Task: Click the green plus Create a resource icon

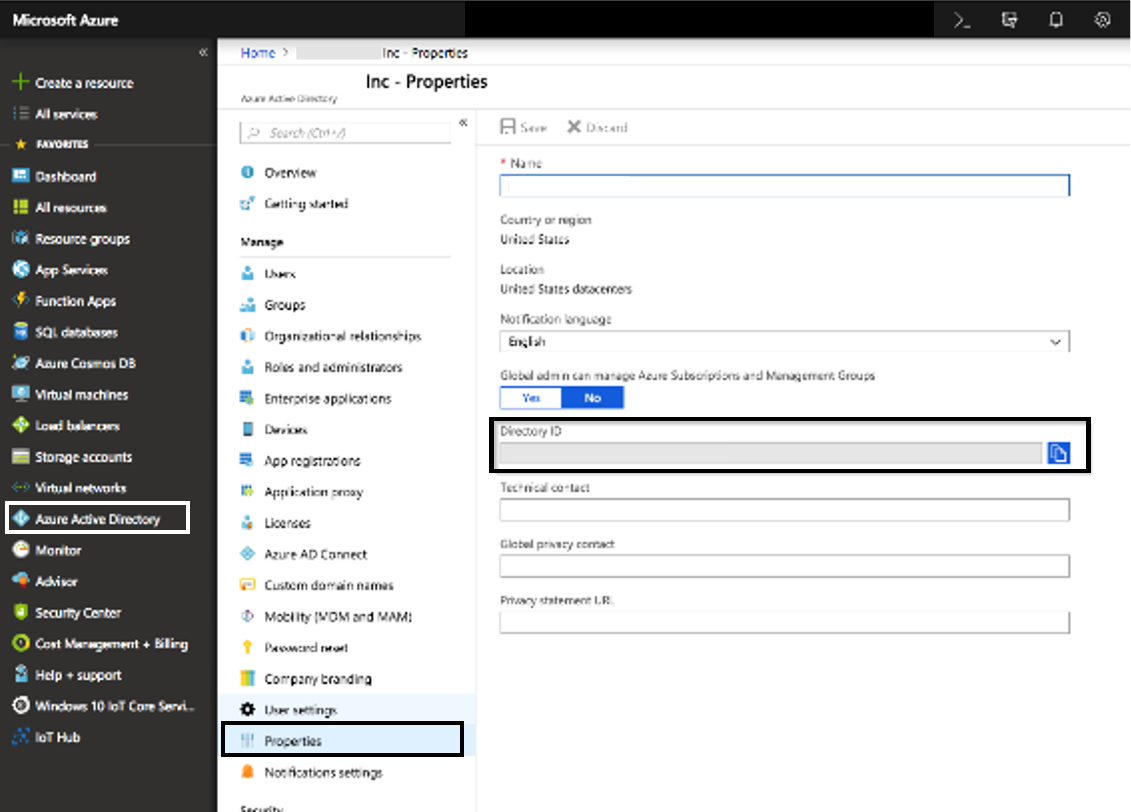Action: (x=20, y=83)
